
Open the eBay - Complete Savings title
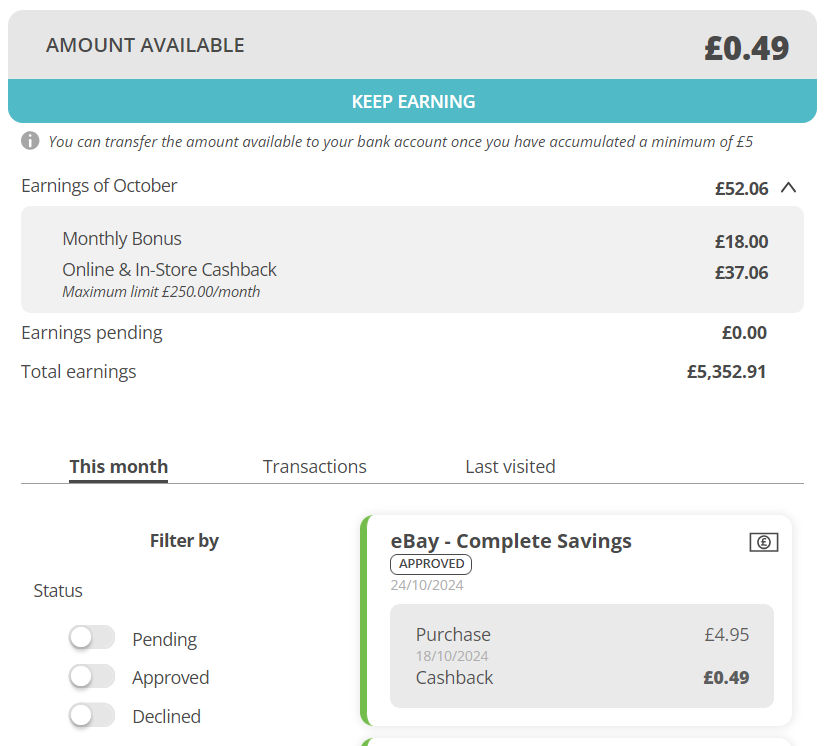[x=511, y=541]
